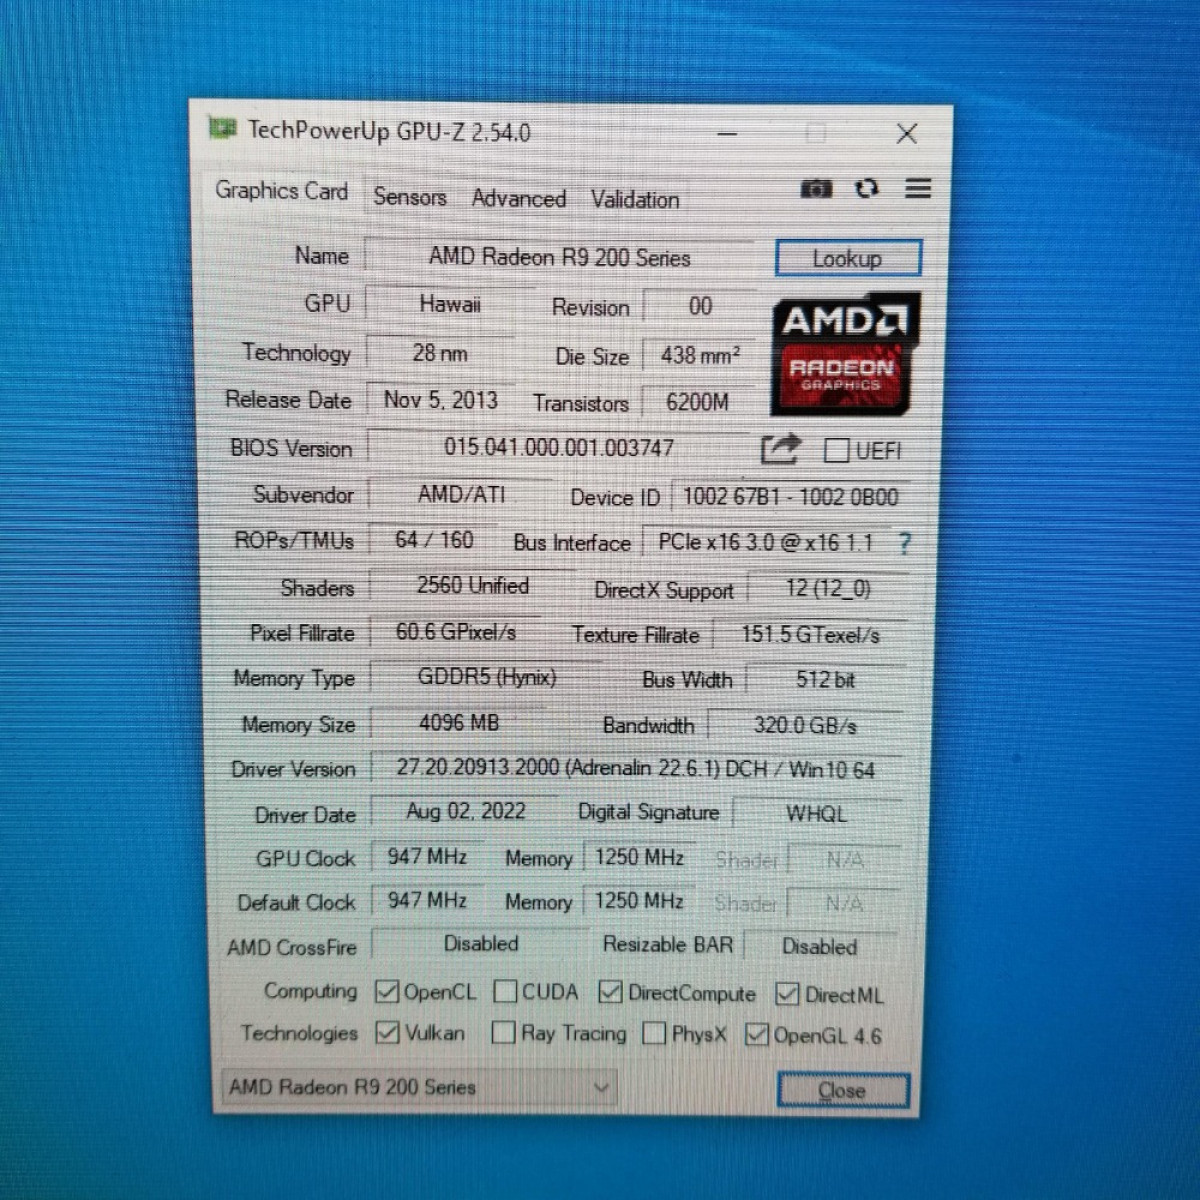Image resolution: width=1200 pixels, height=1200 pixels.
Task: Click the Release Date value Nov 5, 2013
Action: click(441, 400)
